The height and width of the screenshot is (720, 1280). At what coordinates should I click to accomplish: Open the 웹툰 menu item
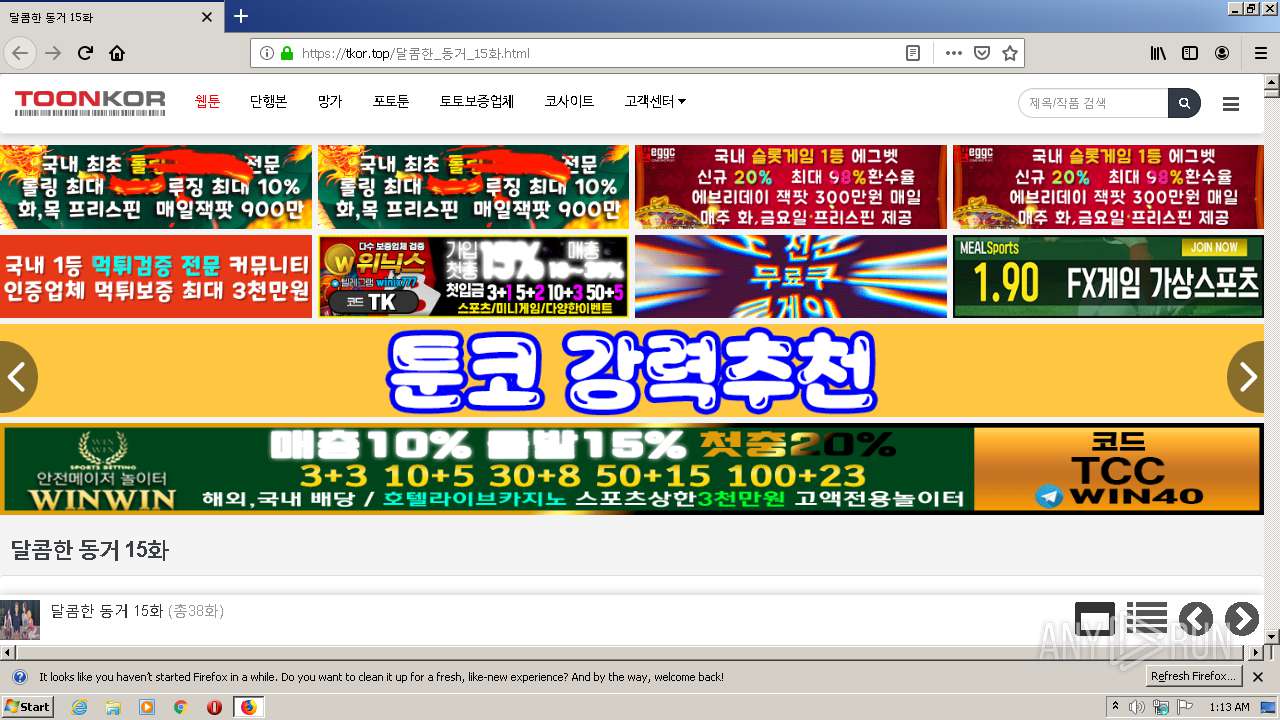(207, 102)
